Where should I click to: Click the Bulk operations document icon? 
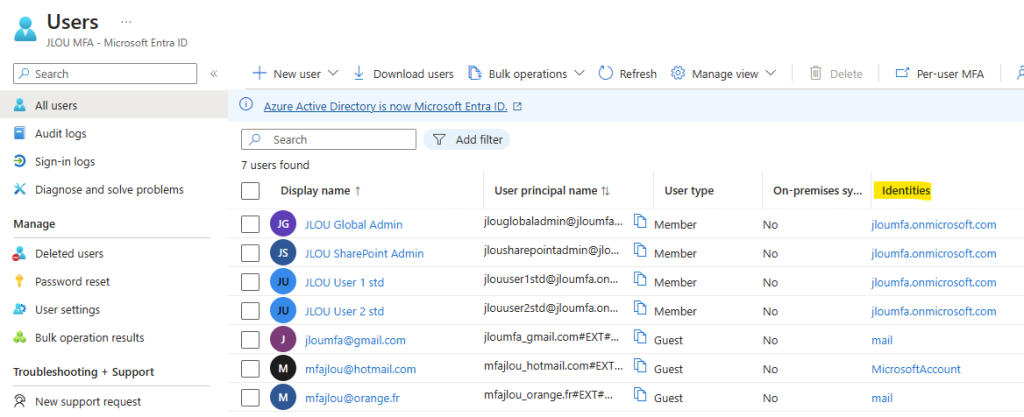click(475, 73)
